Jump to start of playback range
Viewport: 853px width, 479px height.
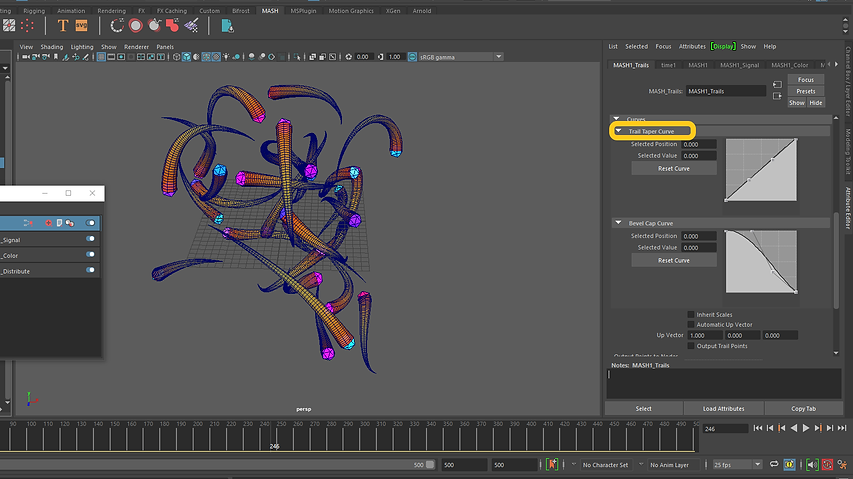[757, 428]
